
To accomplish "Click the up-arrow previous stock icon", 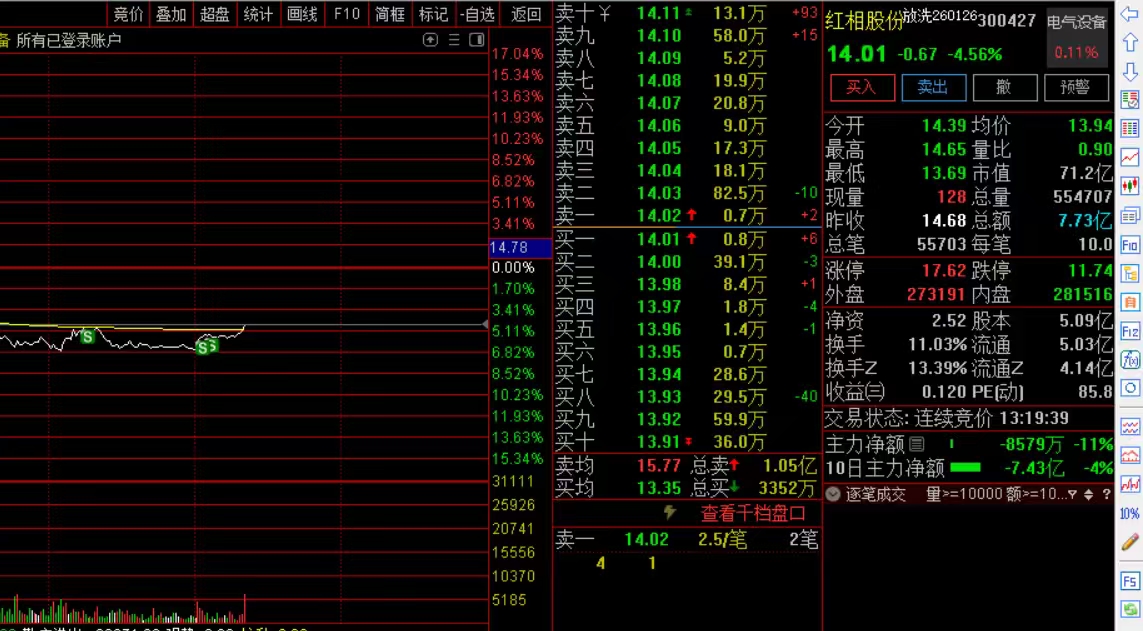I will pyautogui.click(x=1130, y=44).
